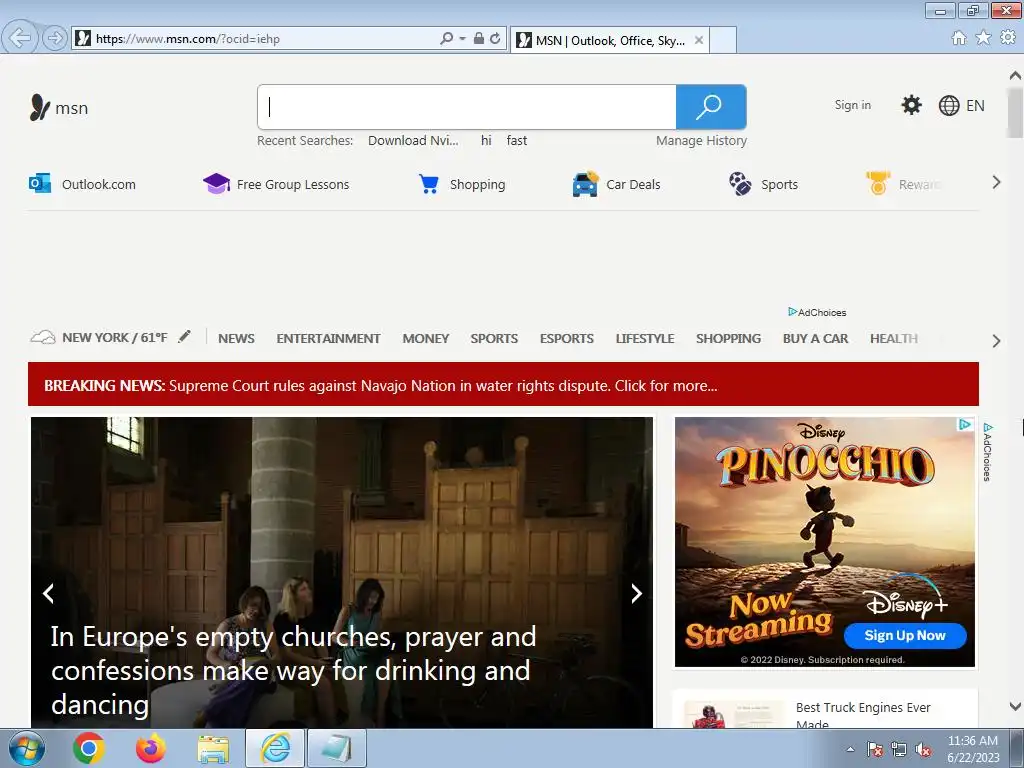The image size is (1024, 768).
Task: Open the ENTERTAINMENT category
Action: click(x=328, y=338)
